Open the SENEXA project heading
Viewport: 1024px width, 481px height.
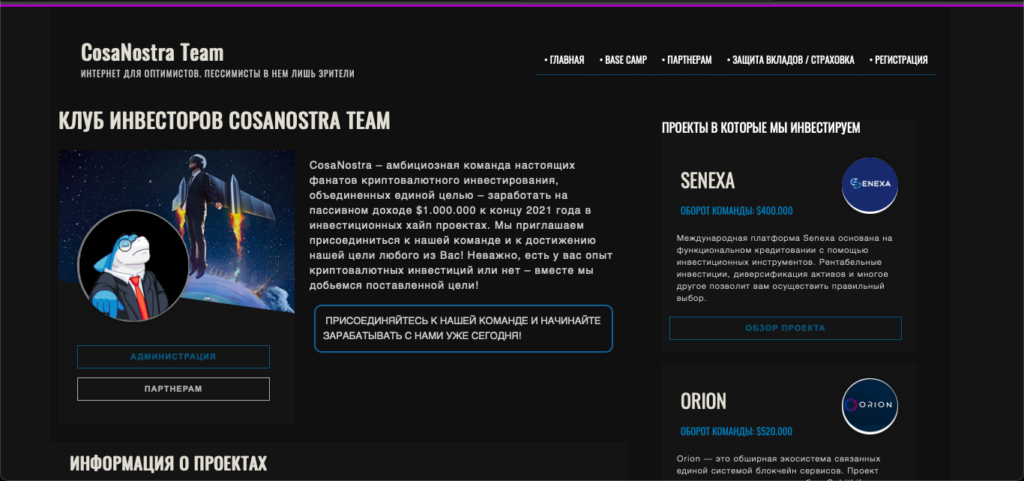pyautogui.click(x=707, y=180)
